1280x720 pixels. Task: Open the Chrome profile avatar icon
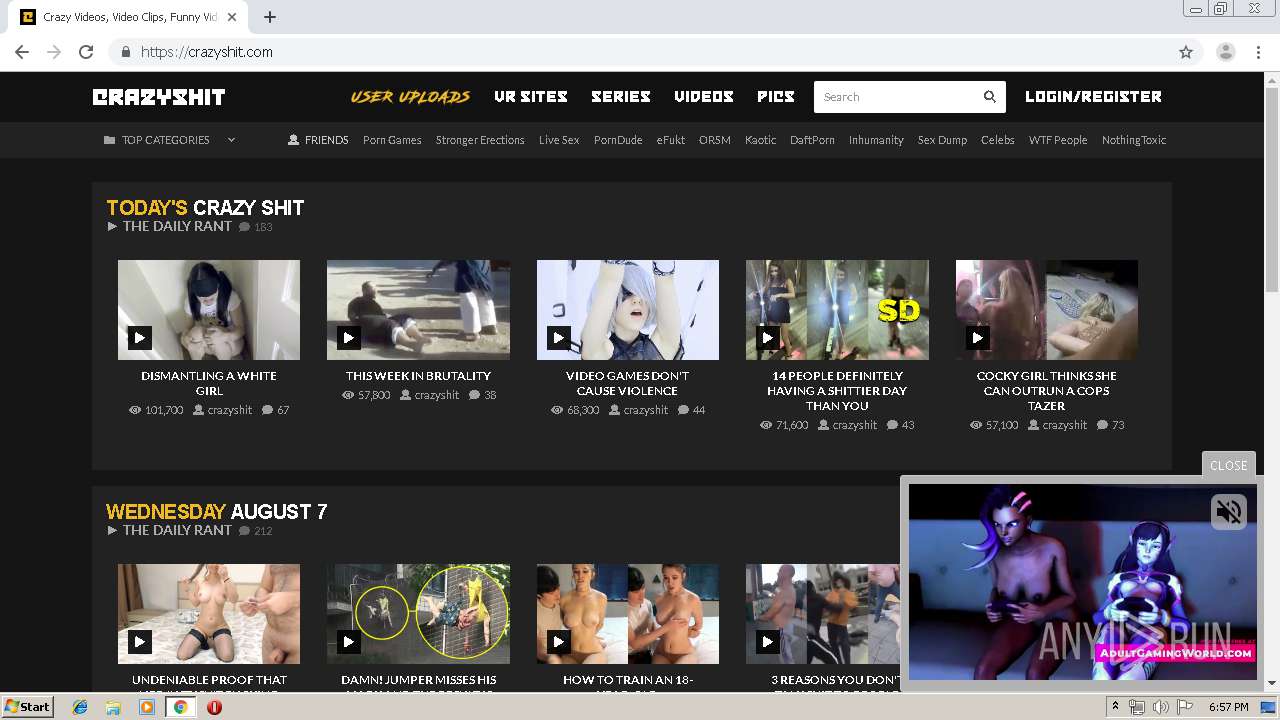(x=1226, y=52)
